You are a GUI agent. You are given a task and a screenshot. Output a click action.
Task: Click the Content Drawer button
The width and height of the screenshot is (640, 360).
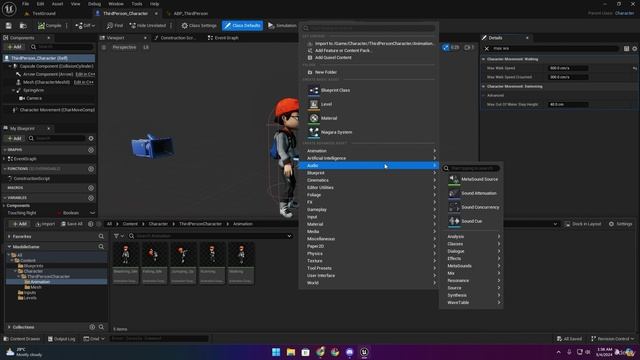[x=22, y=339]
